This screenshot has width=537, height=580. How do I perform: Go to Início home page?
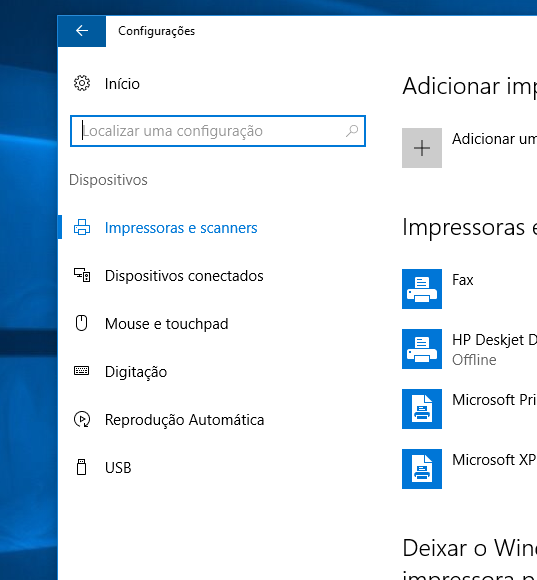tap(122, 84)
